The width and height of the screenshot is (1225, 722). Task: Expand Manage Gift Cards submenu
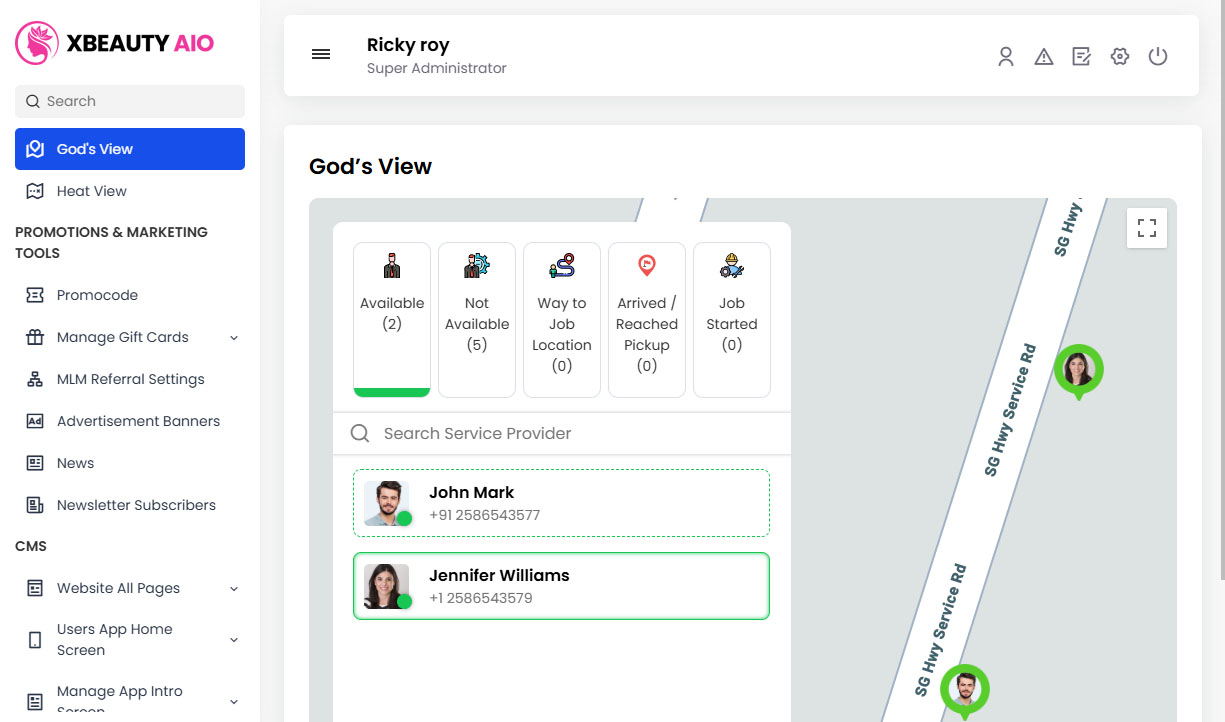coord(130,337)
